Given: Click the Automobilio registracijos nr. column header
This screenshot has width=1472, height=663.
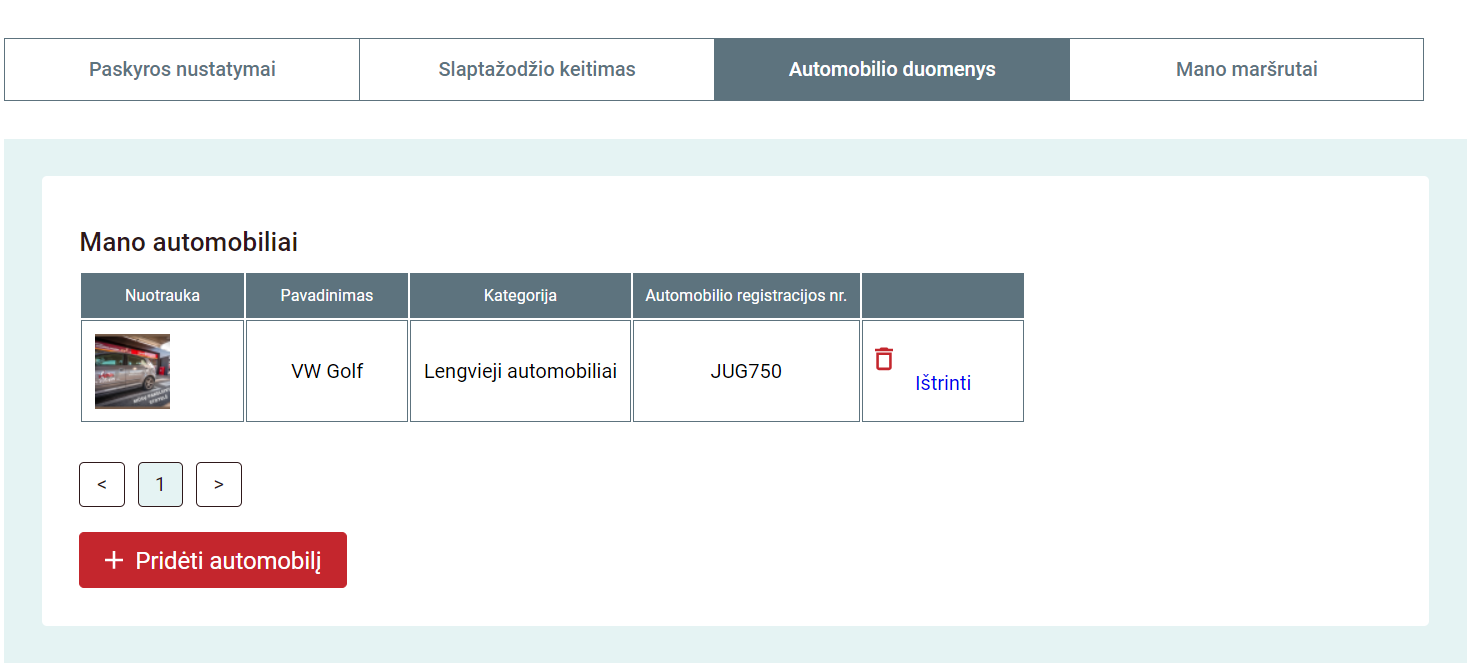Looking at the screenshot, I should pos(746,296).
